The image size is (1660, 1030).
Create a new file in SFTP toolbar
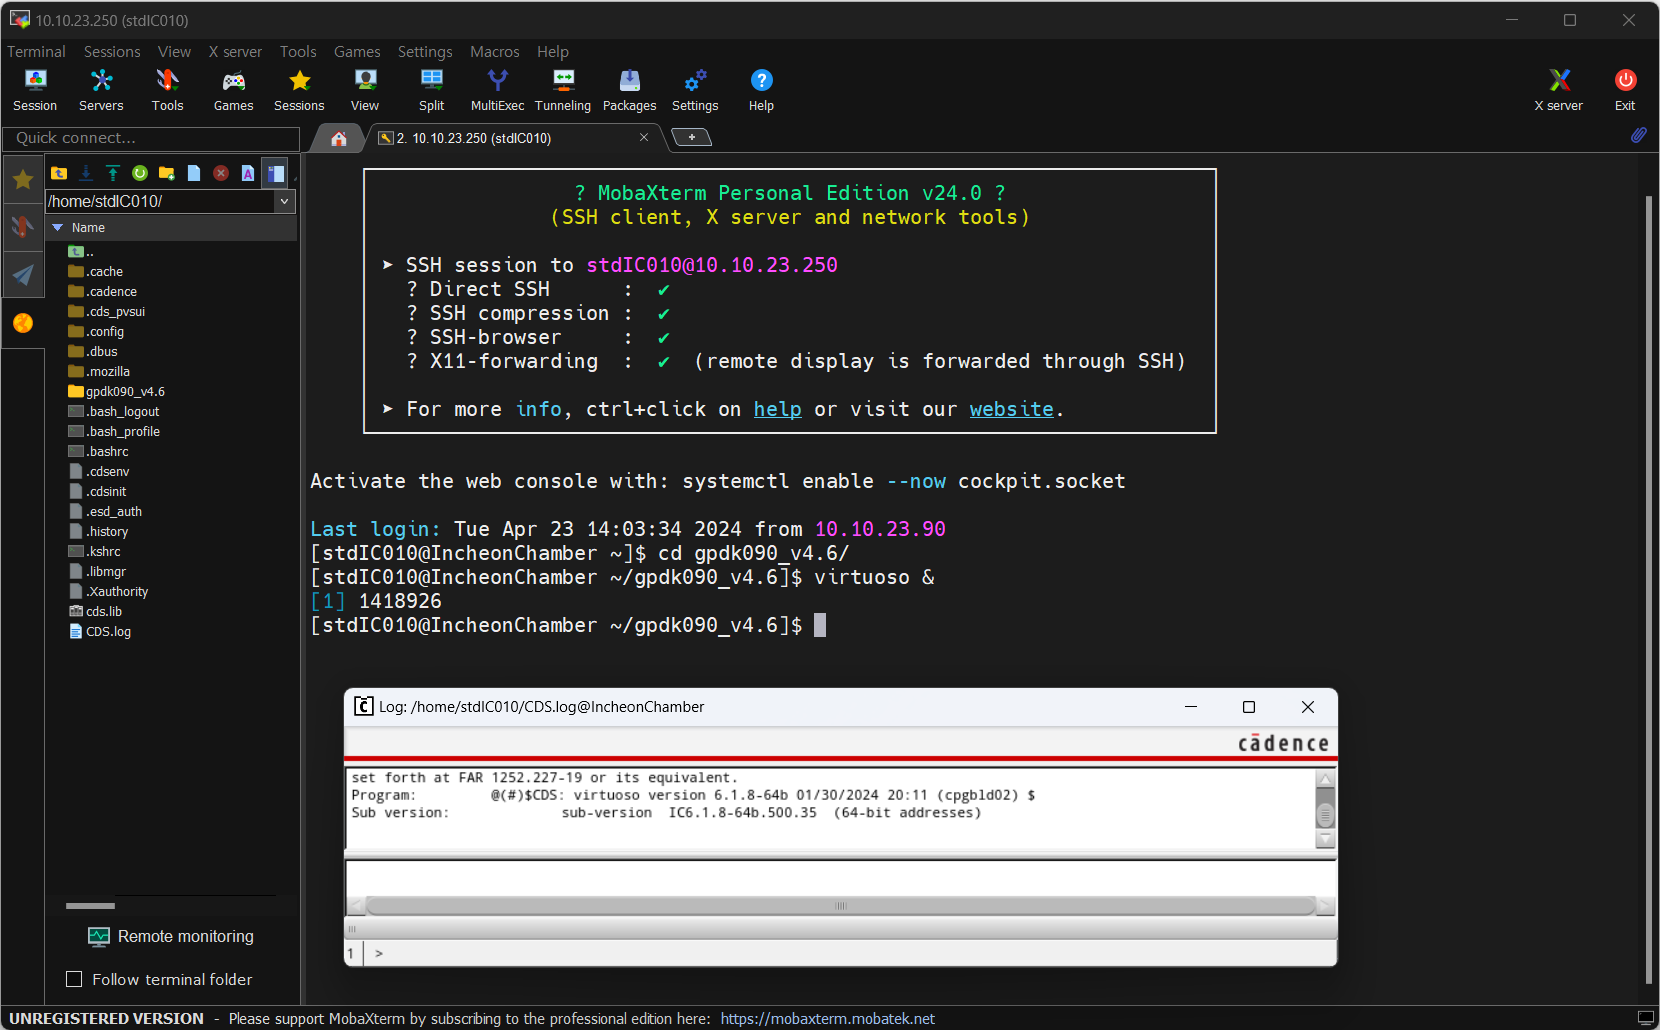click(x=194, y=173)
